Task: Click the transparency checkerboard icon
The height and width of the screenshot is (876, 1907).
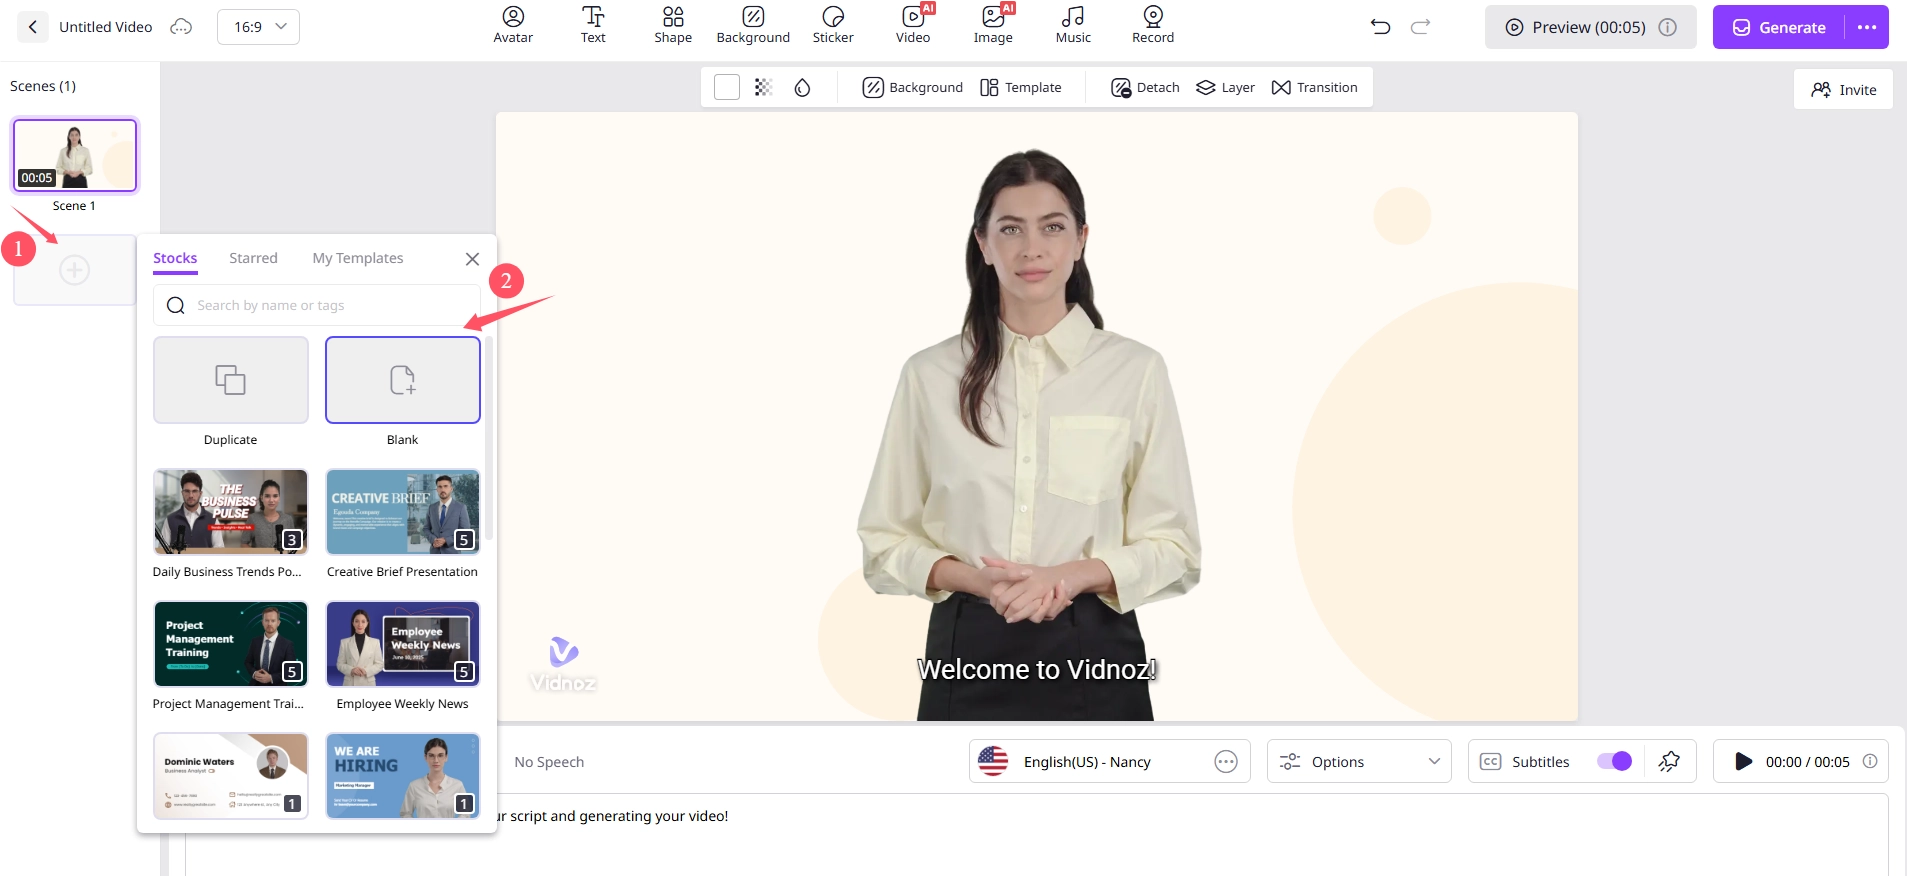Action: pyautogui.click(x=764, y=87)
